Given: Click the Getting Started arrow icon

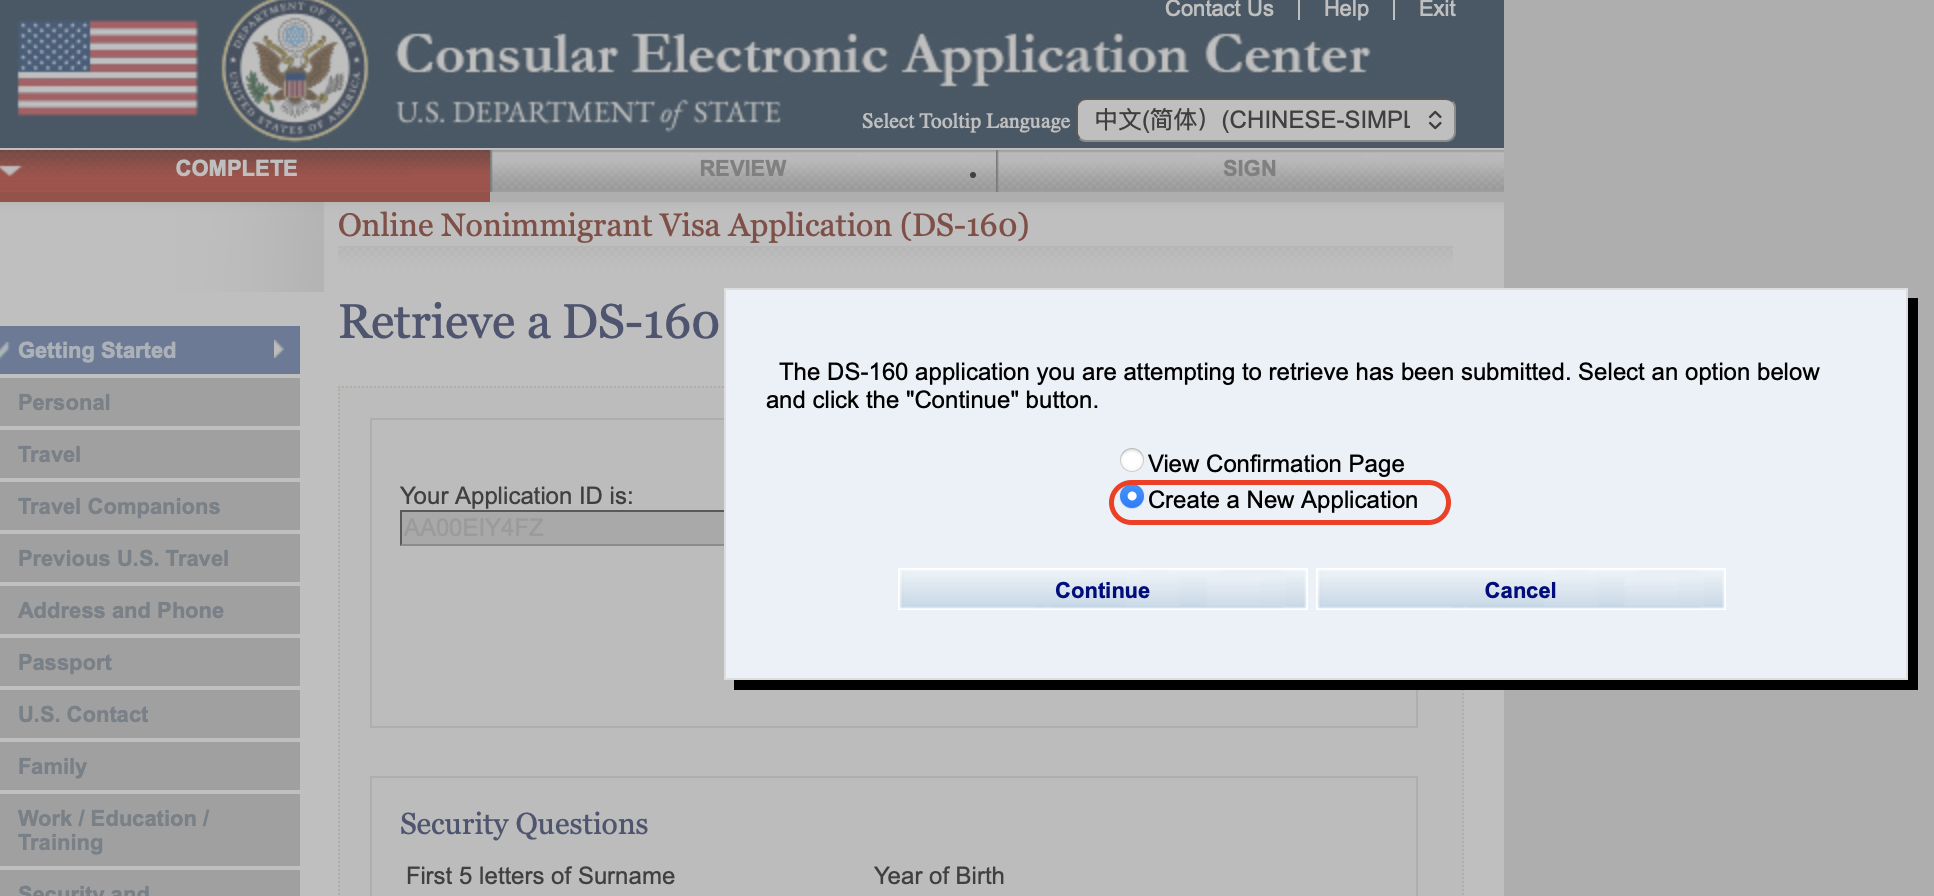Looking at the screenshot, I should [278, 350].
